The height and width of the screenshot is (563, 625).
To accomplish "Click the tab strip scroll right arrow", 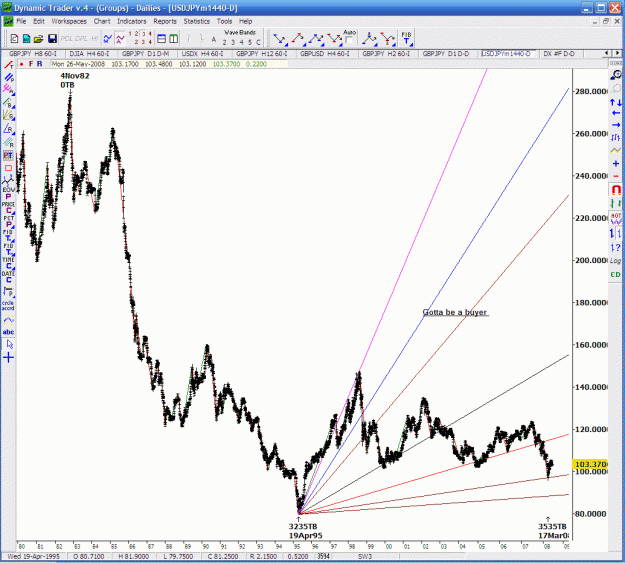I will [617, 53].
